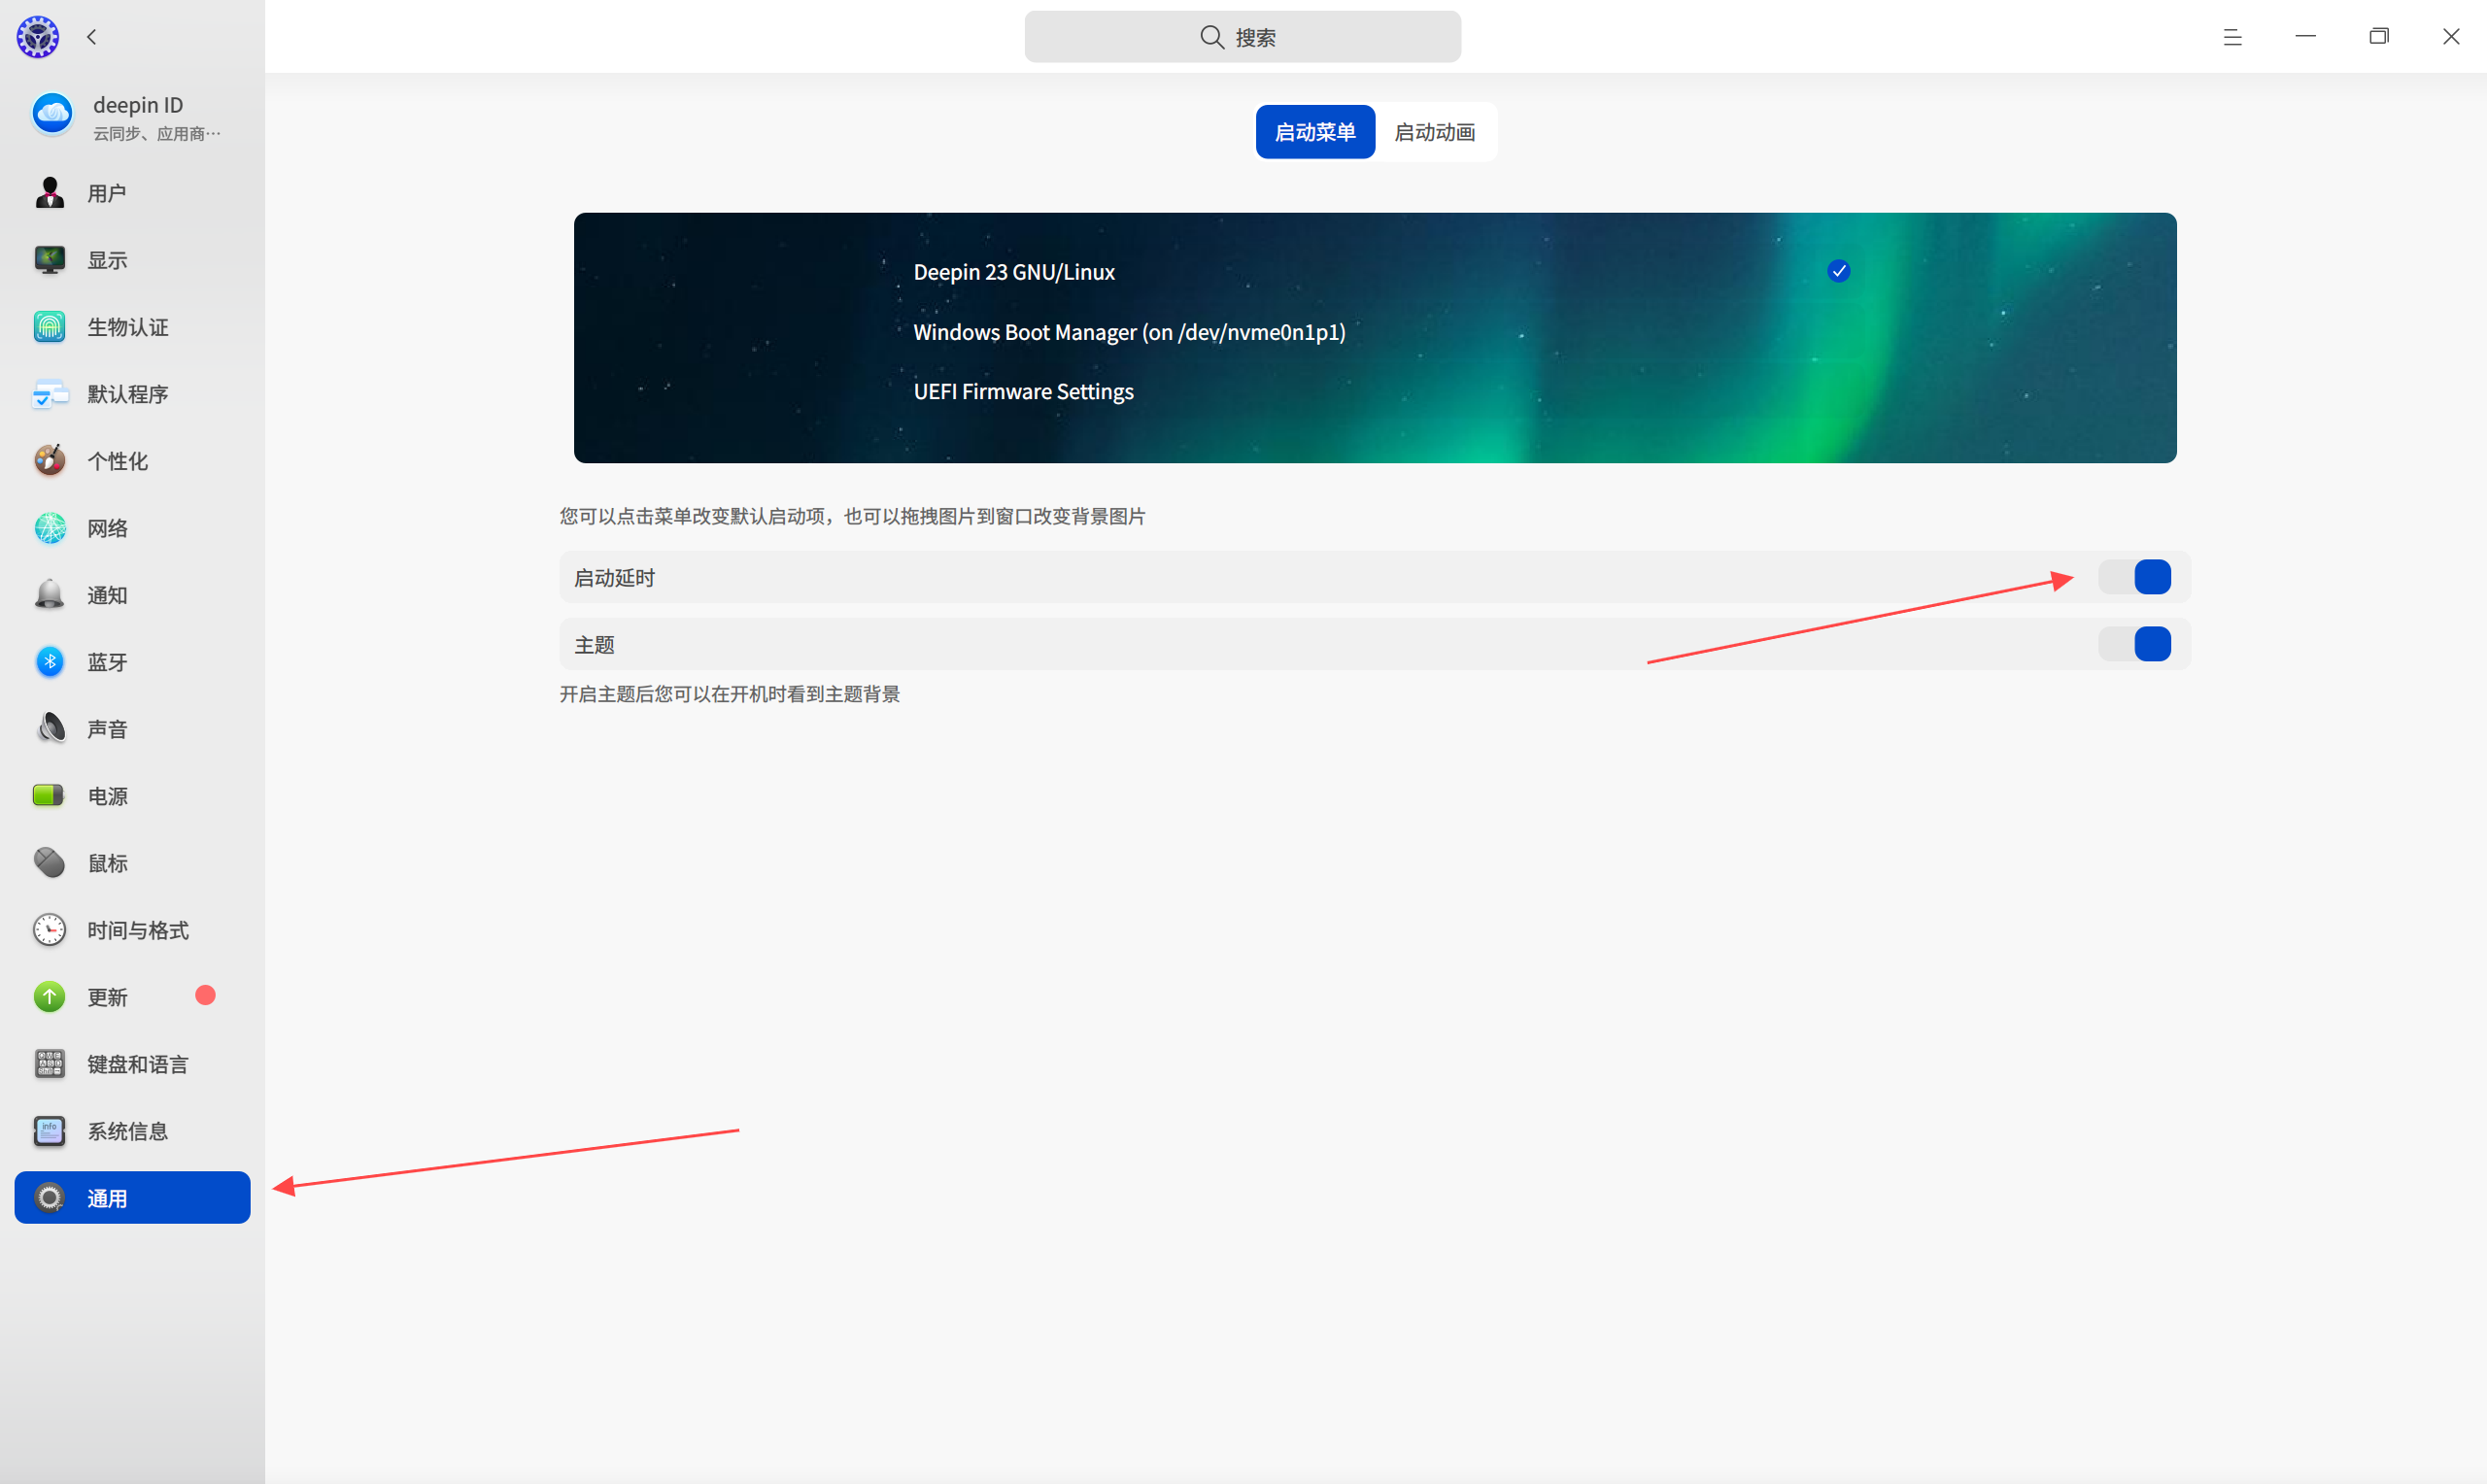Select Windows Boot Manager boot entry

1129,332
